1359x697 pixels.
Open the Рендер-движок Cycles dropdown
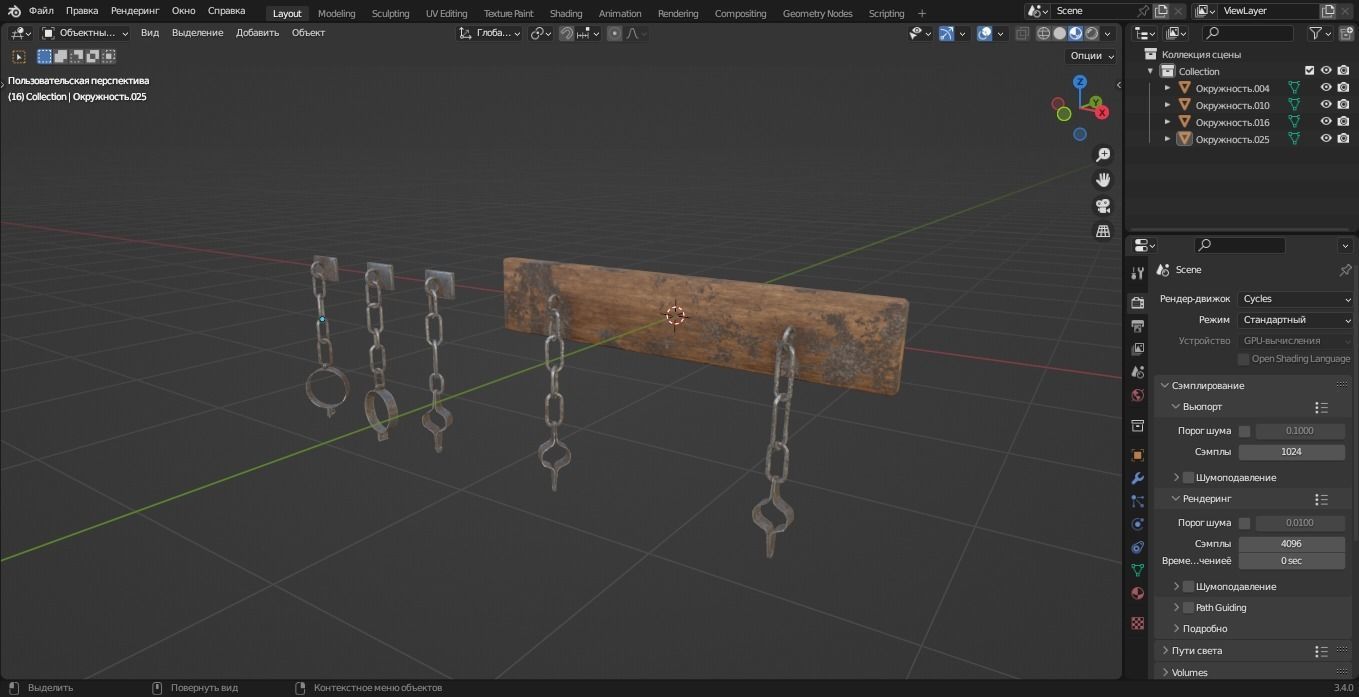(1296, 299)
